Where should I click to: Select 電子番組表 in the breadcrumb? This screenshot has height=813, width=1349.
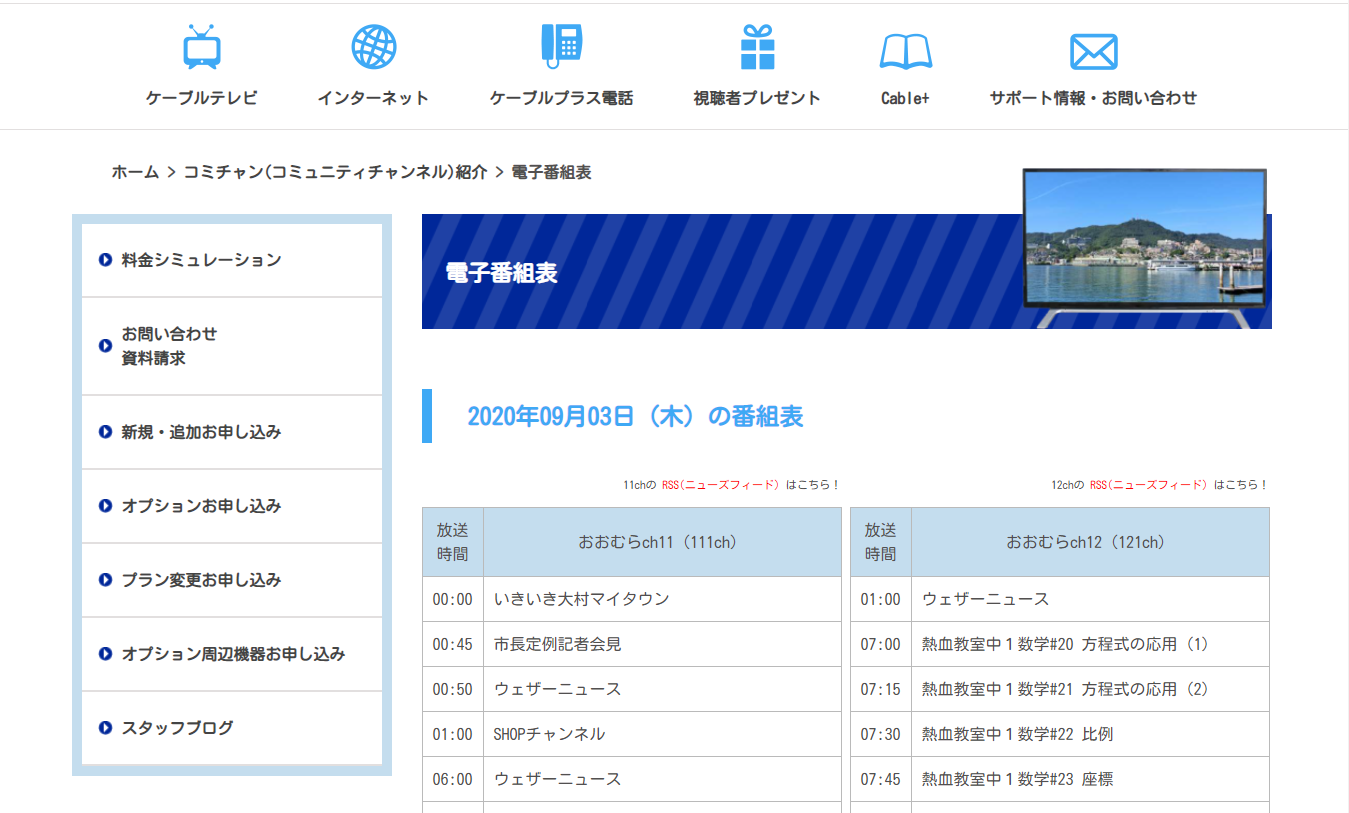[x=551, y=172]
